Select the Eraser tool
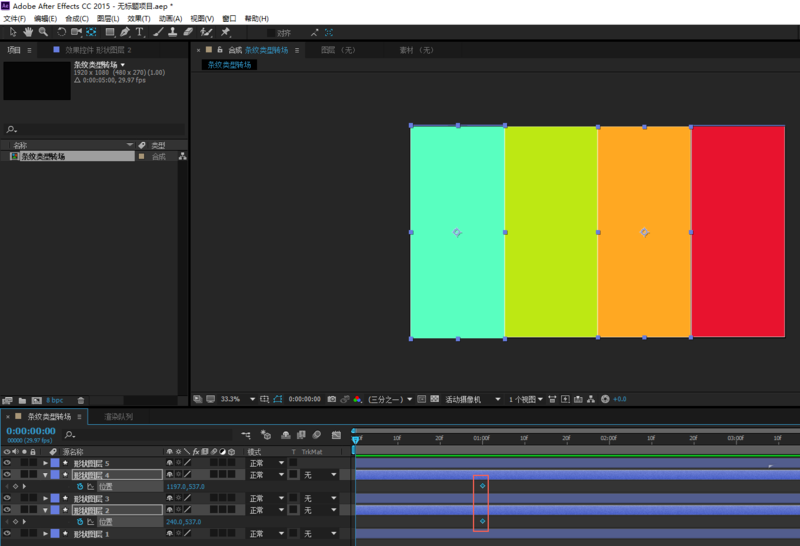Viewport: 800px width, 546px height. (x=188, y=32)
